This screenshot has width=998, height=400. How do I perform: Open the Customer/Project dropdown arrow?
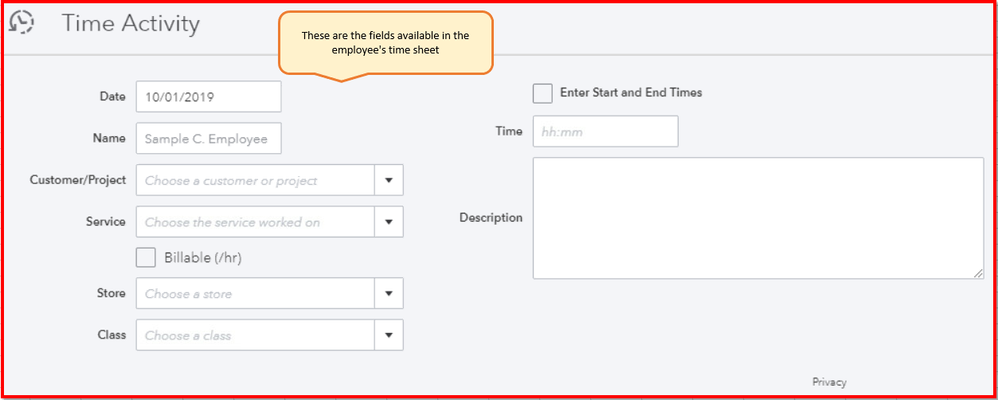[x=389, y=181]
